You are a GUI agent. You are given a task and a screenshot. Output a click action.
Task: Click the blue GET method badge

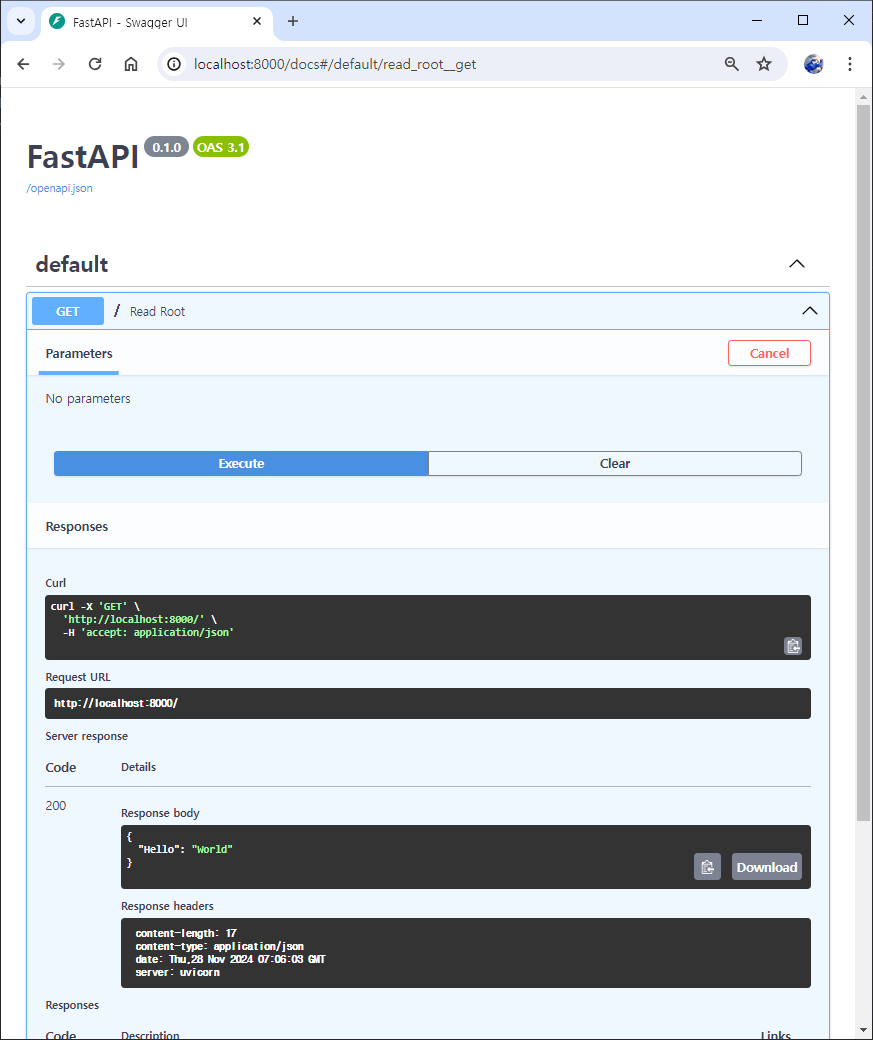click(x=68, y=311)
